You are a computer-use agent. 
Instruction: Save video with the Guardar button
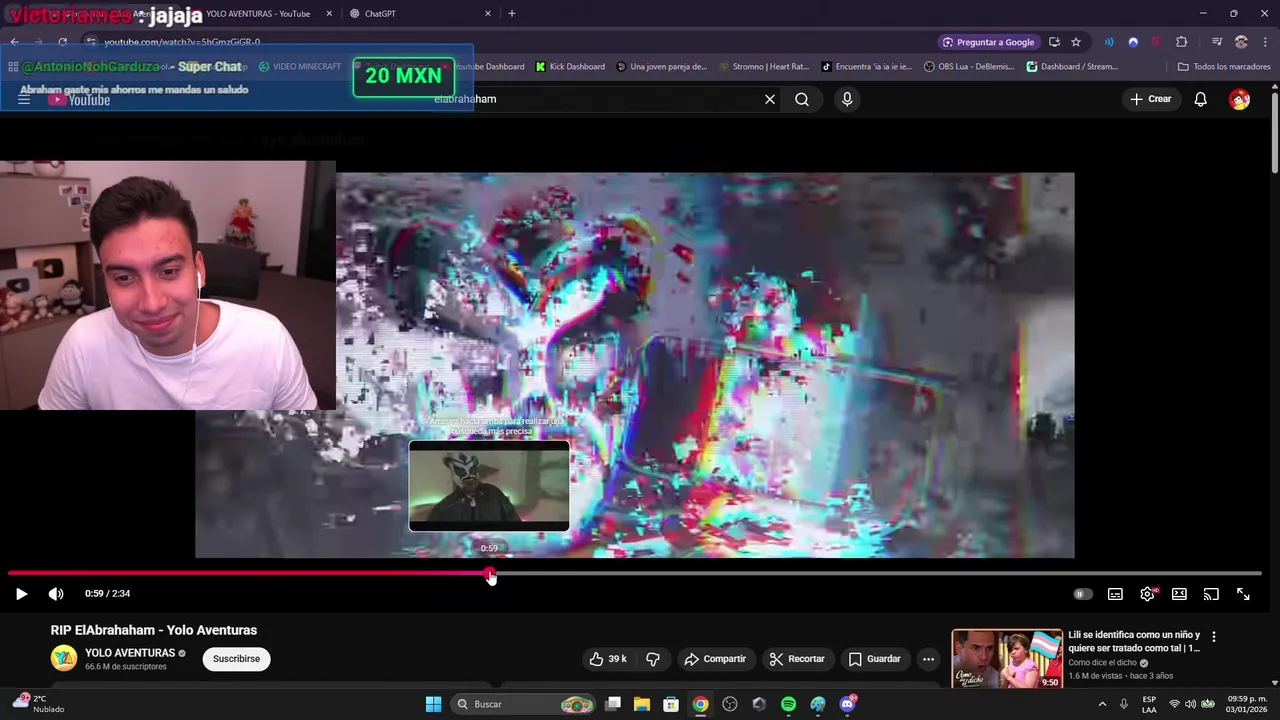875,659
